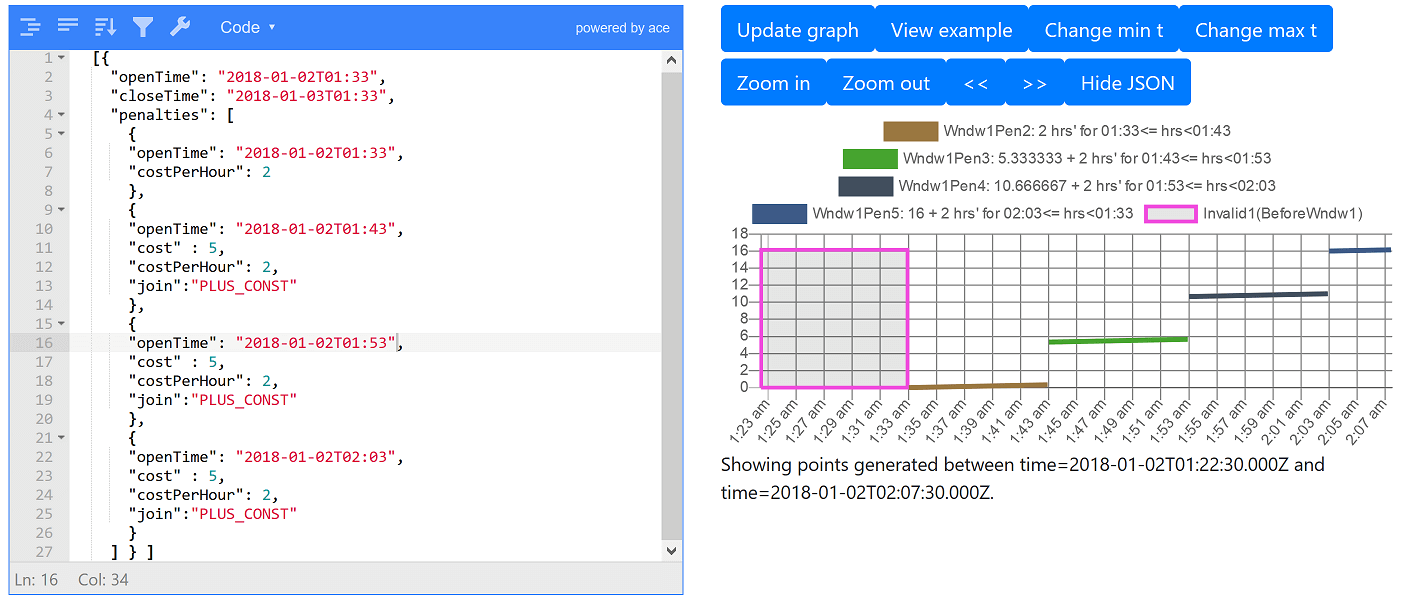
Task: Click the Wndw1Pen5 blue color swatch
Action: 779,213
